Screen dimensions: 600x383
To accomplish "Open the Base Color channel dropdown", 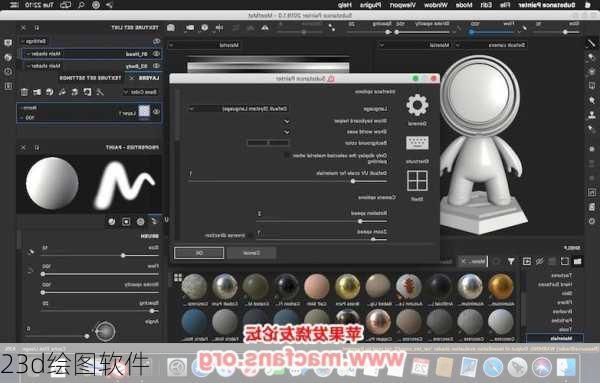I will point(140,92).
